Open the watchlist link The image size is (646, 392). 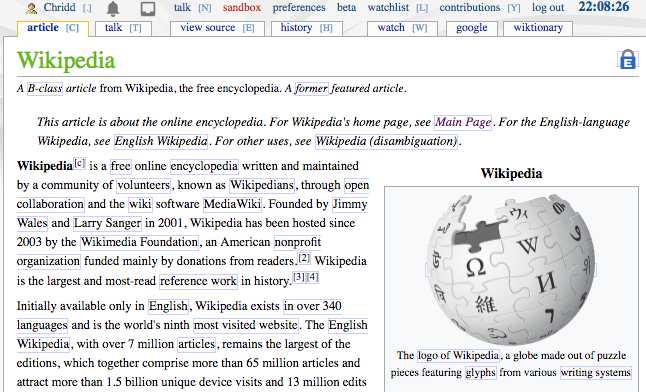click(x=388, y=7)
